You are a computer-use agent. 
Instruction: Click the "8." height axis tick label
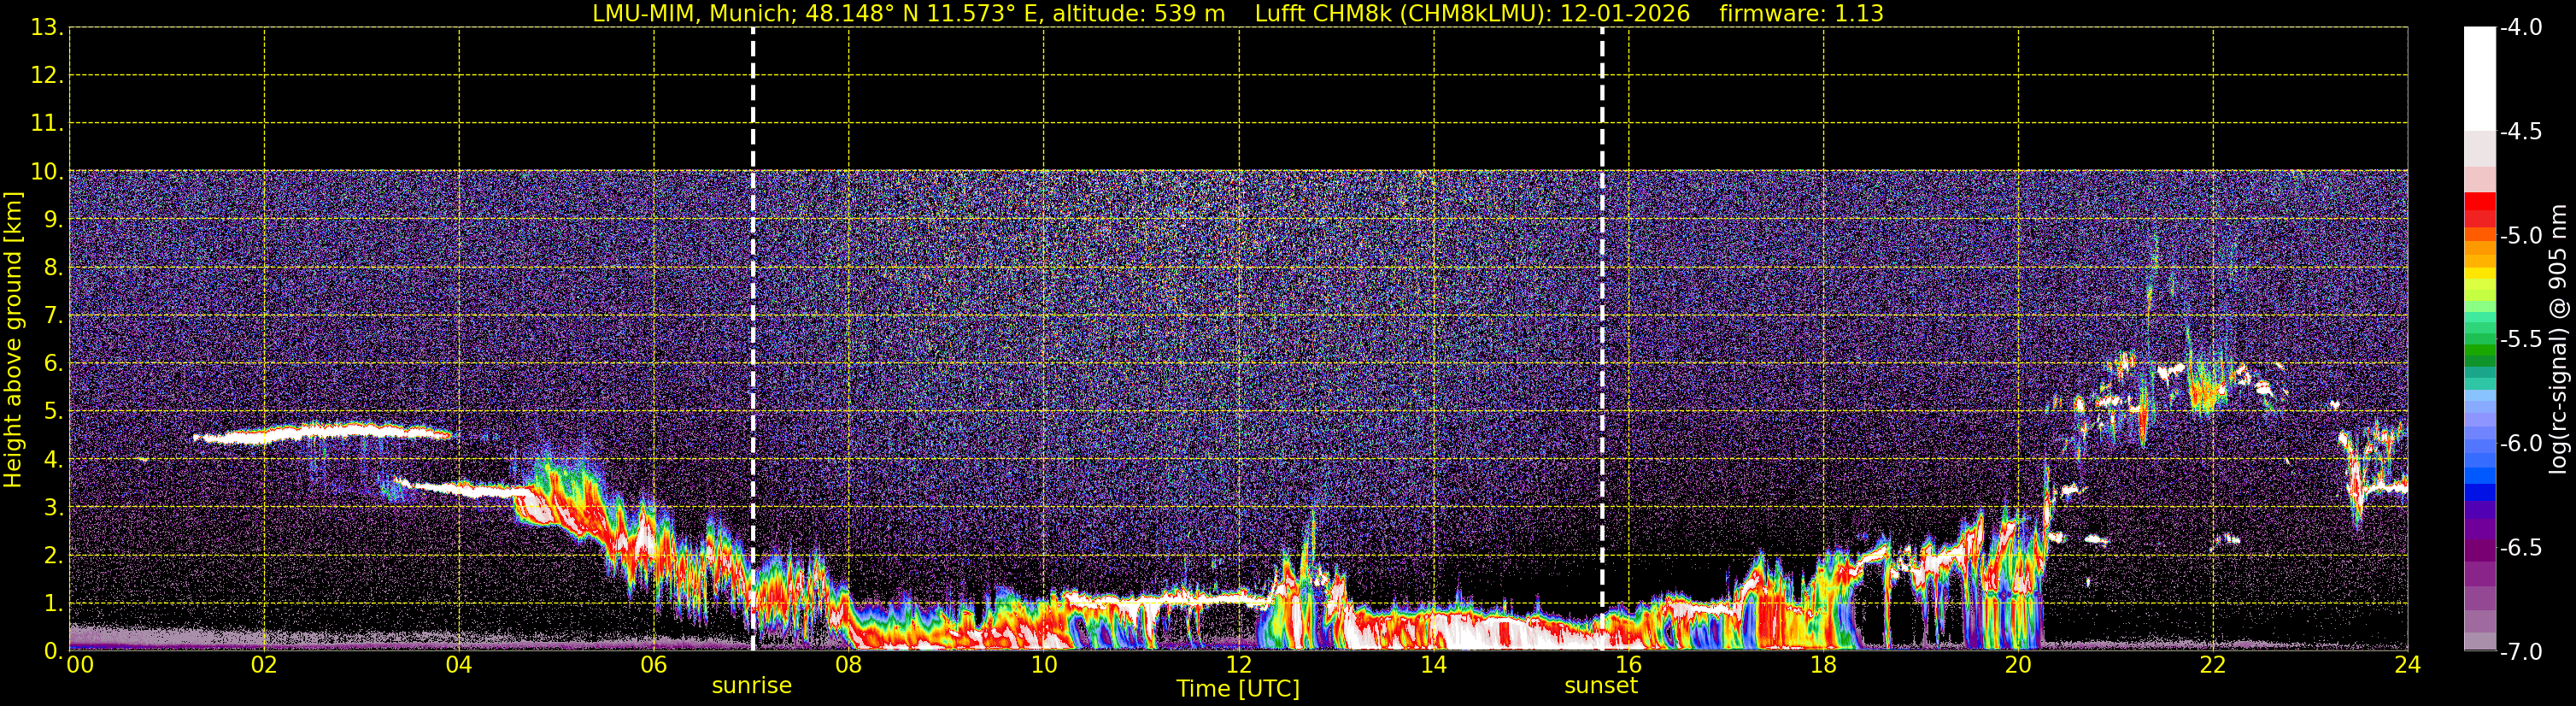[x=53, y=268]
